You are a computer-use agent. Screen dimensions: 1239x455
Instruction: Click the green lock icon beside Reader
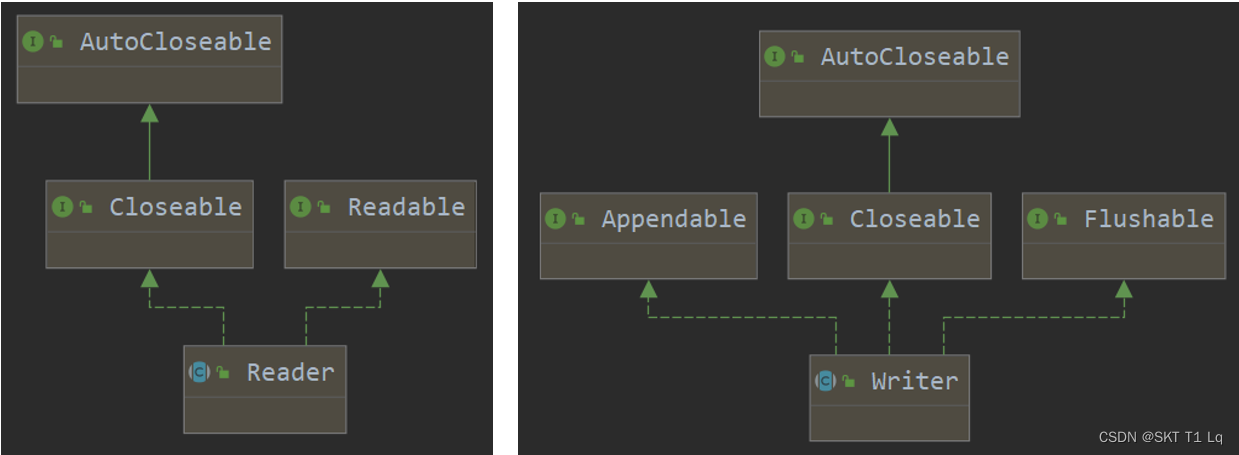coord(223,373)
